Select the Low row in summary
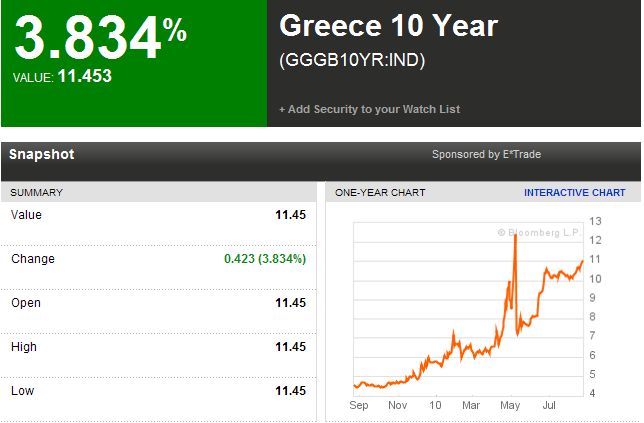 point(159,391)
